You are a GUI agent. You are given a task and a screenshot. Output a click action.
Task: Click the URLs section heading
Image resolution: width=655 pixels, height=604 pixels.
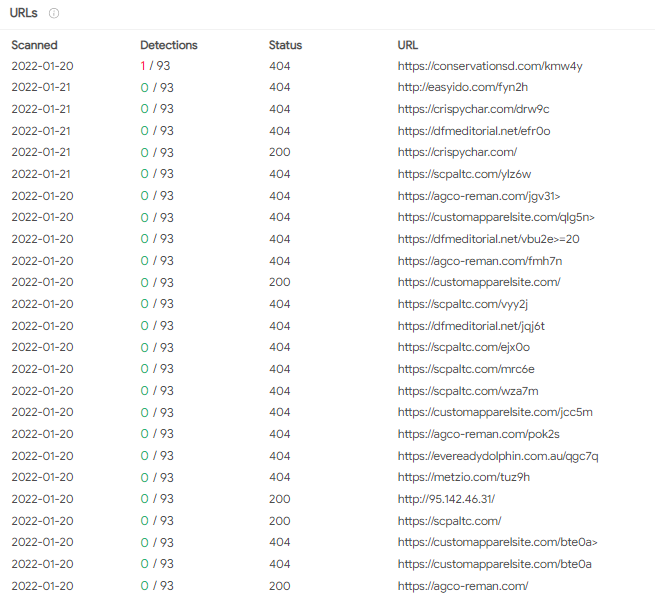point(23,13)
